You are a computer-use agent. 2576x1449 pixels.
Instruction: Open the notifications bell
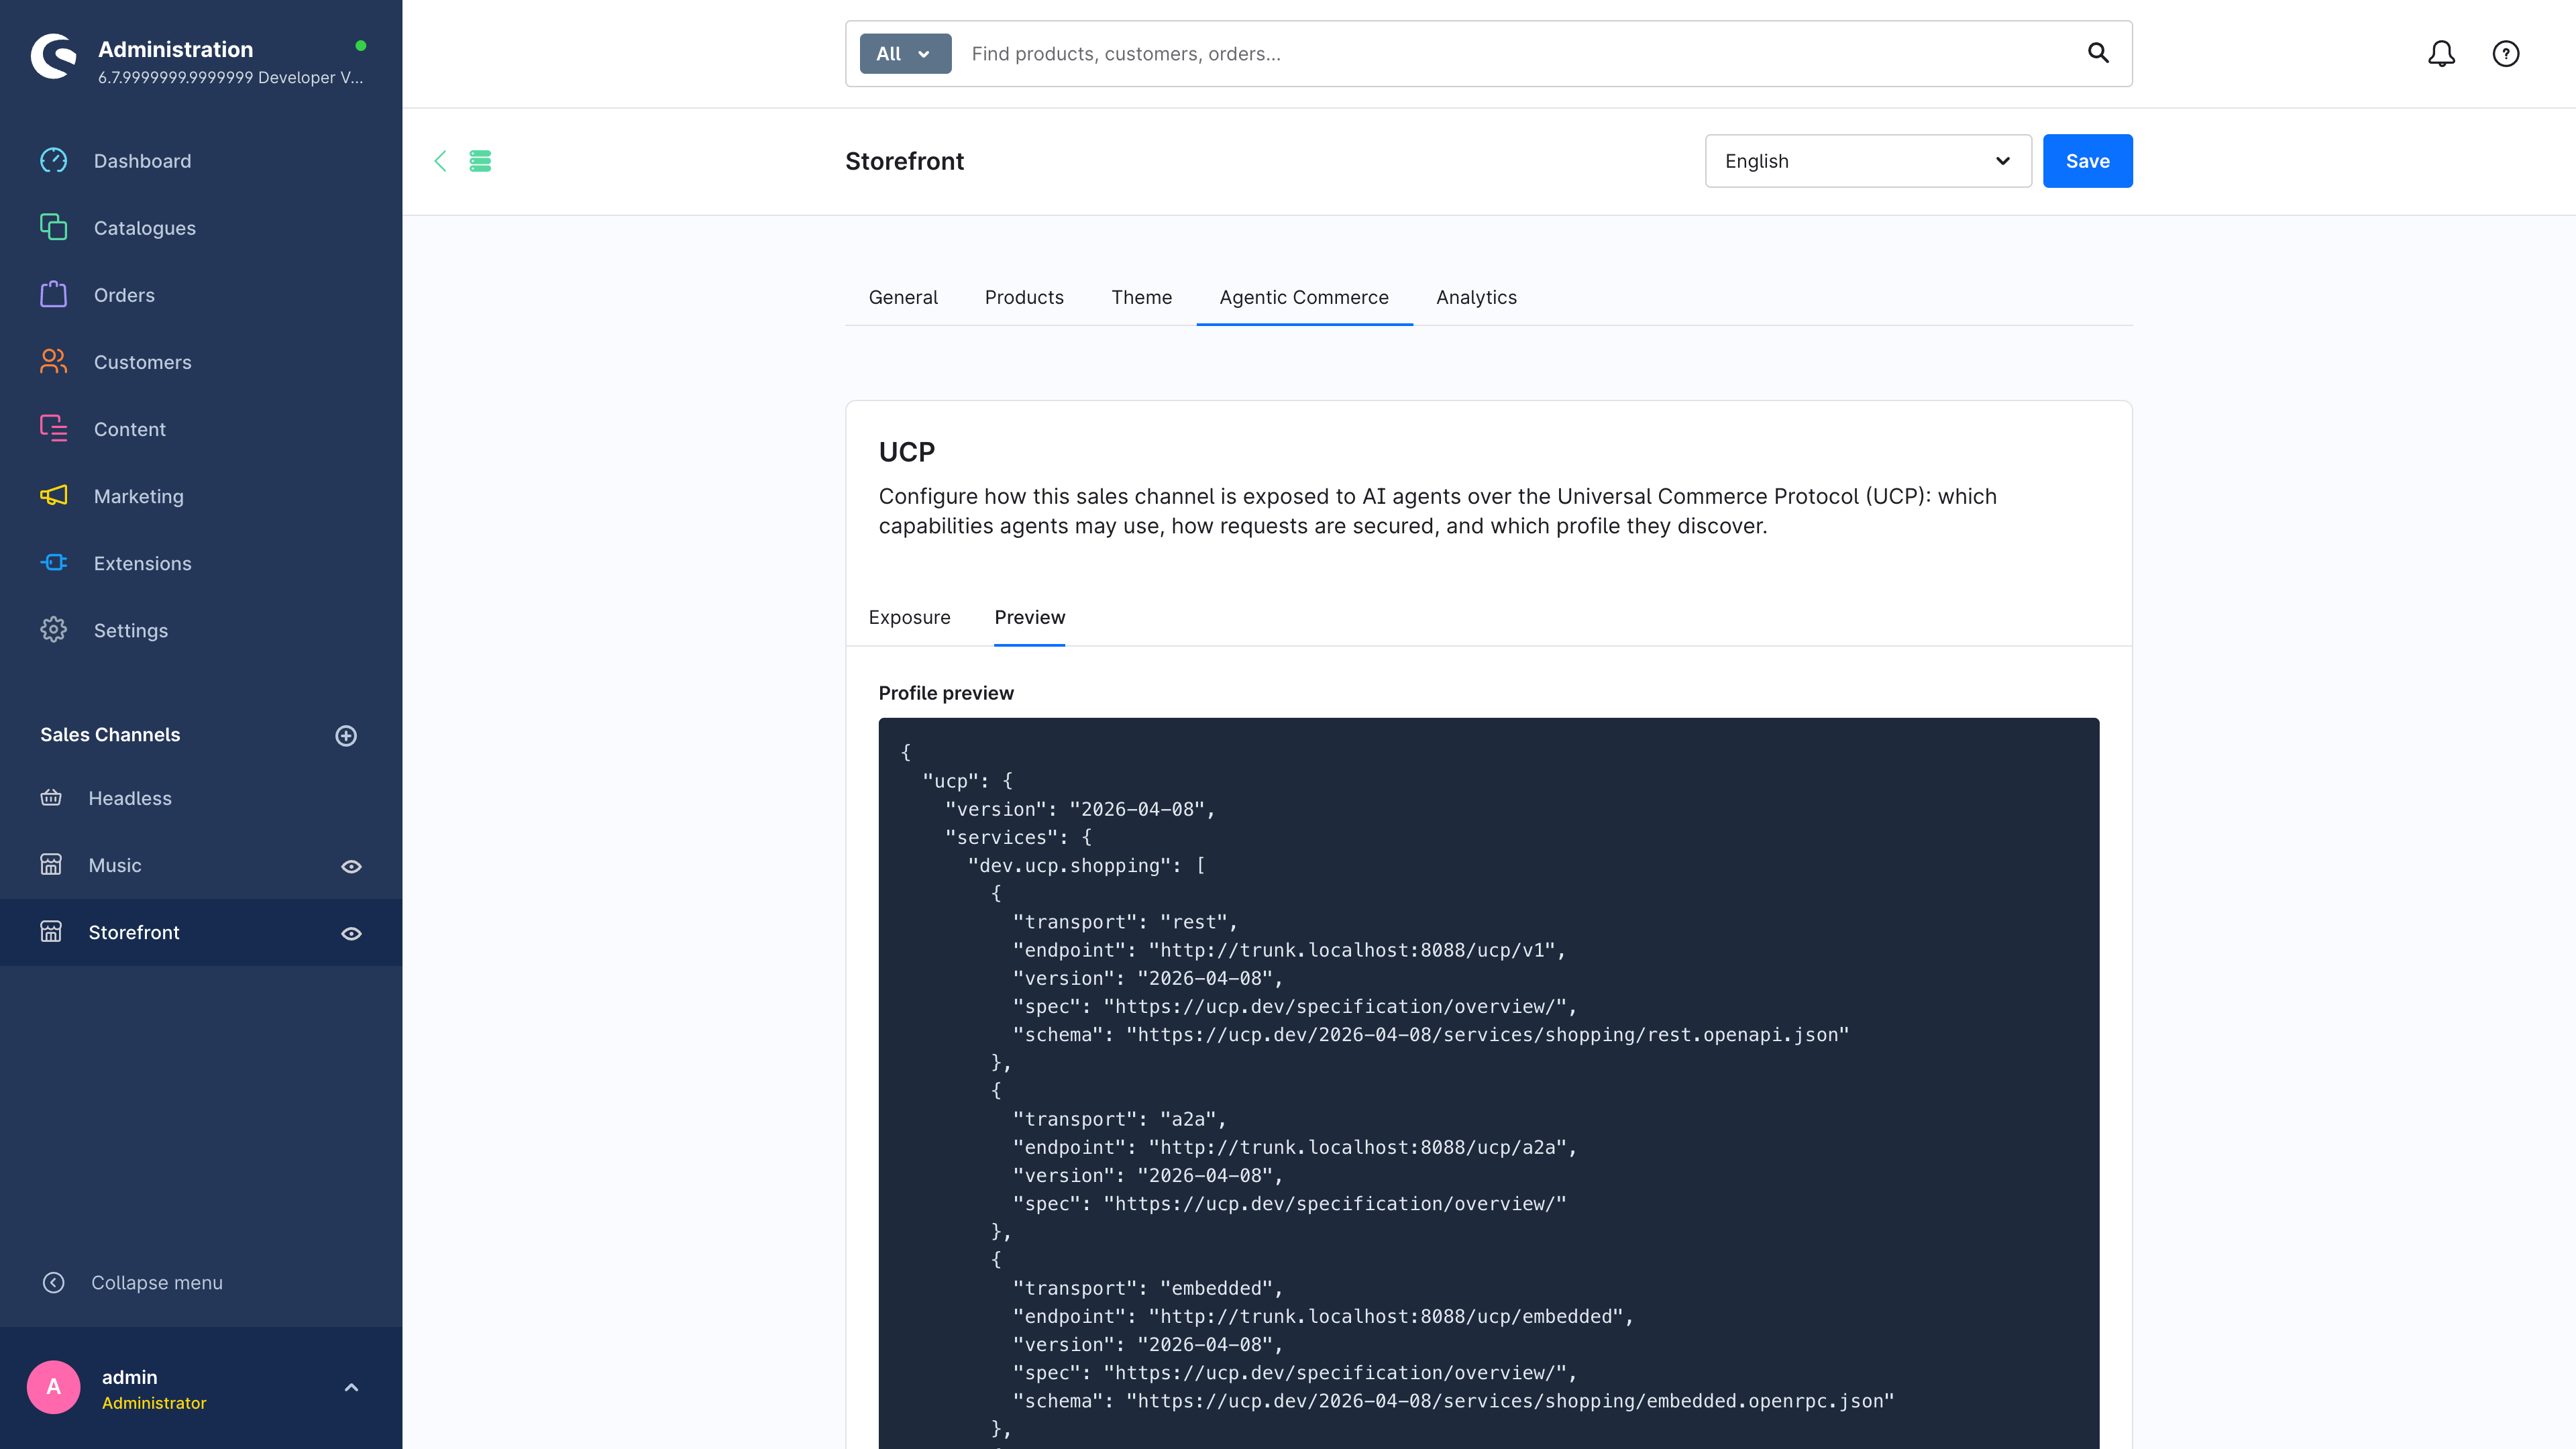point(2441,54)
